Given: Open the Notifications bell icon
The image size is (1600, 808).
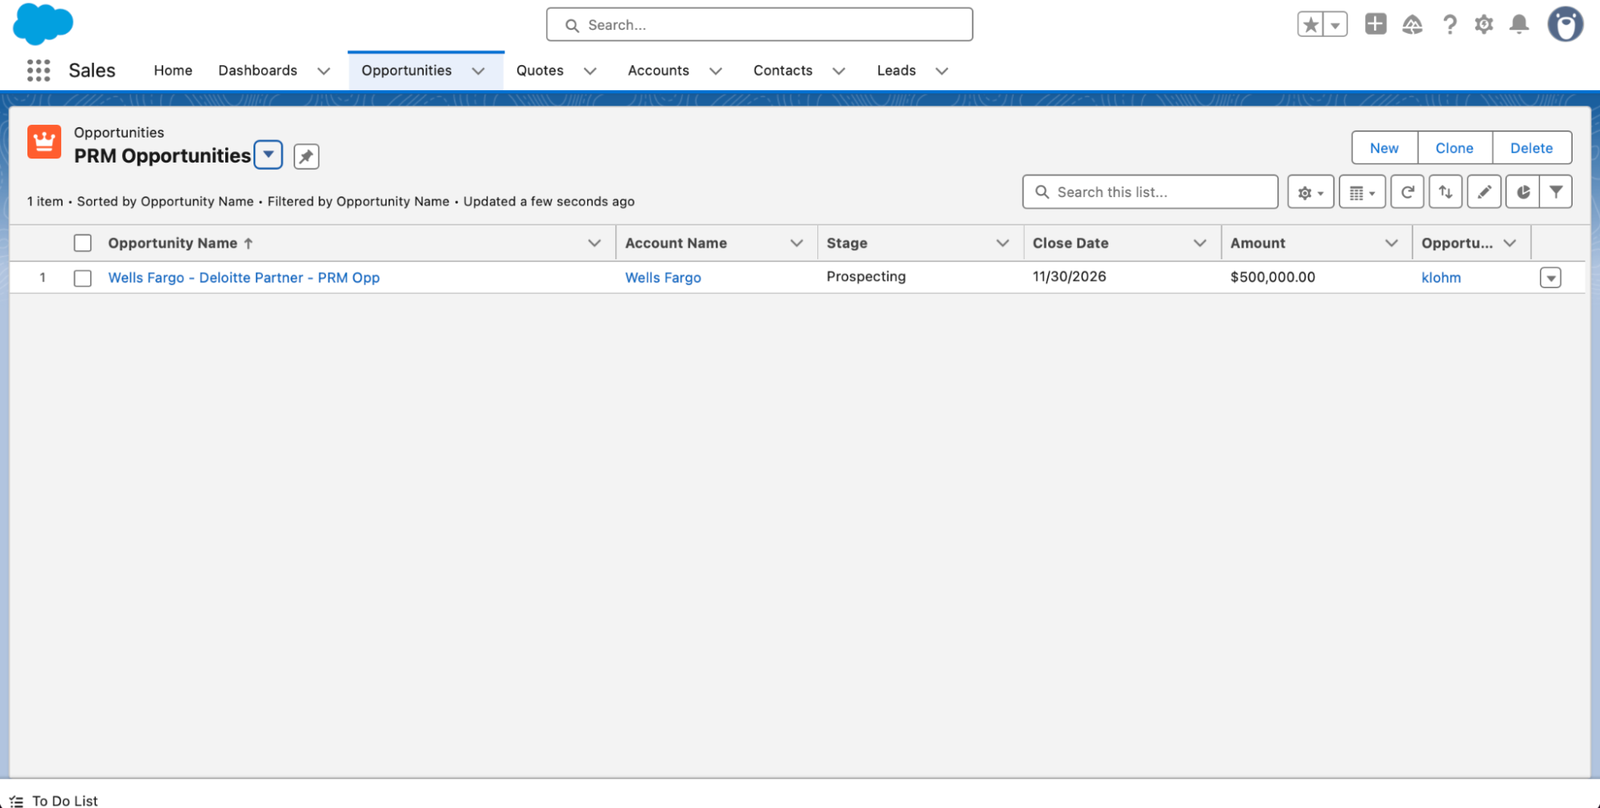Looking at the screenshot, I should (1519, 25).
